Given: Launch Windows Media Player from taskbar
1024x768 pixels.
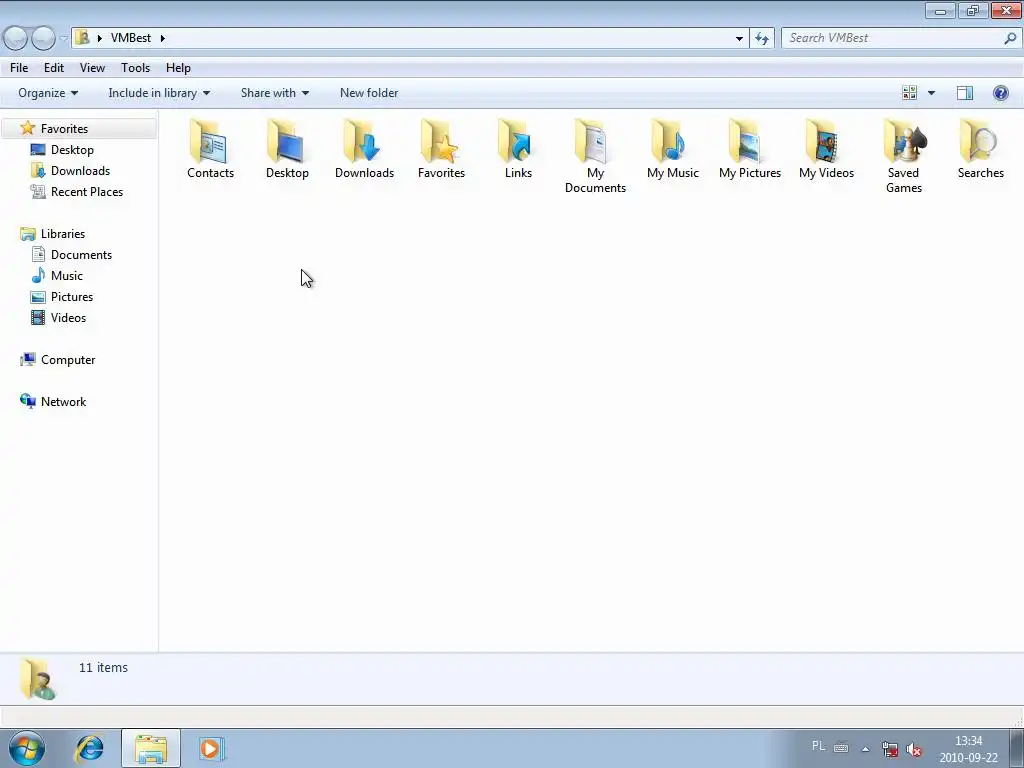Looking at the screenshot, I should click(211, 748).
